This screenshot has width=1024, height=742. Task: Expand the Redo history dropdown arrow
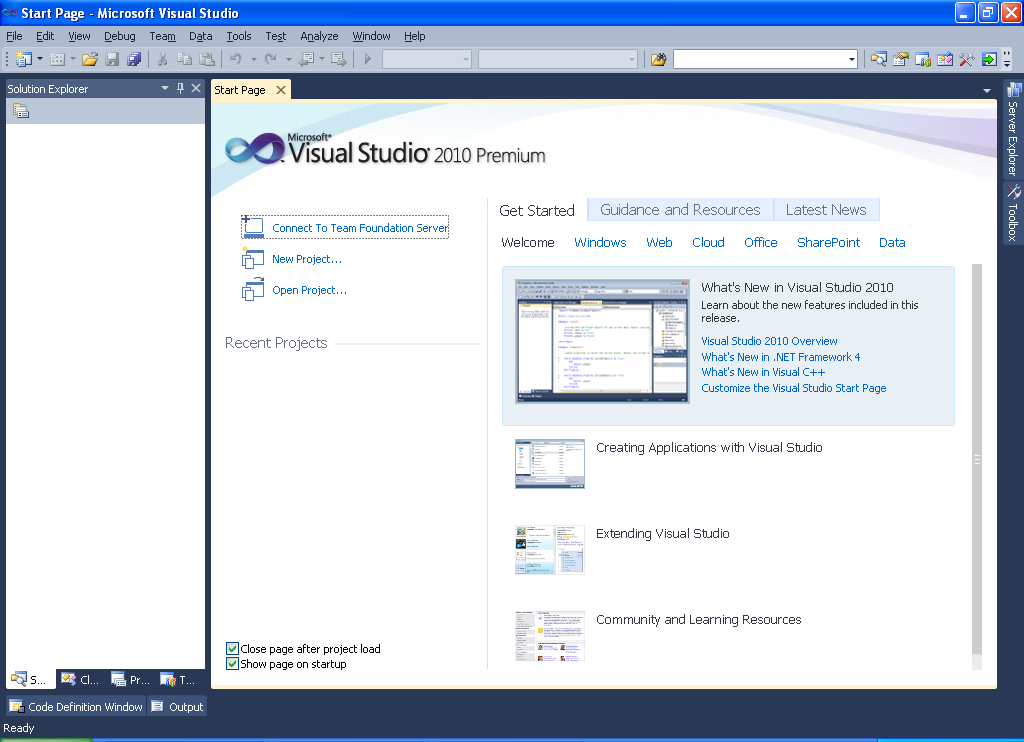click(289, 59)
